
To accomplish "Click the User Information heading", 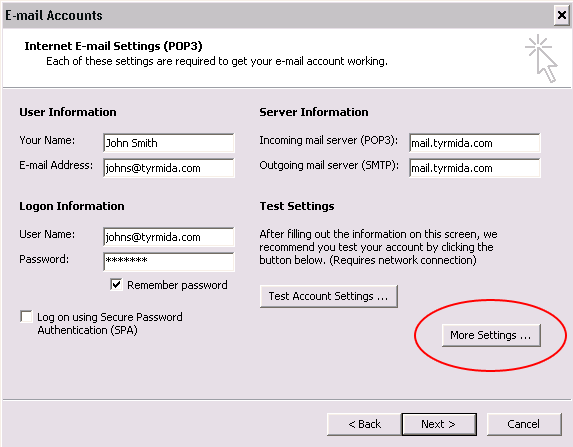I will 68,112.
